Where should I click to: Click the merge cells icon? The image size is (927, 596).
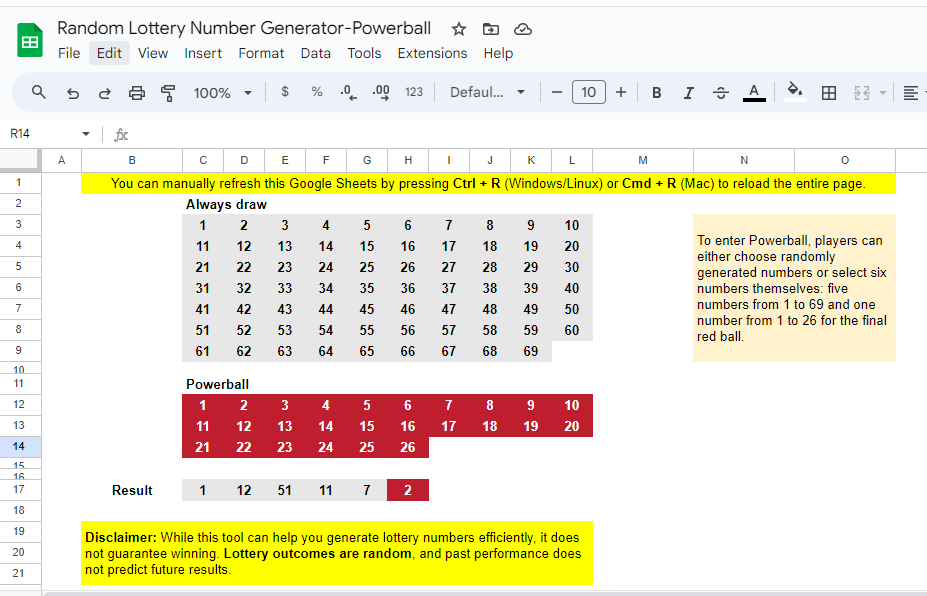[x=861, y=93]
